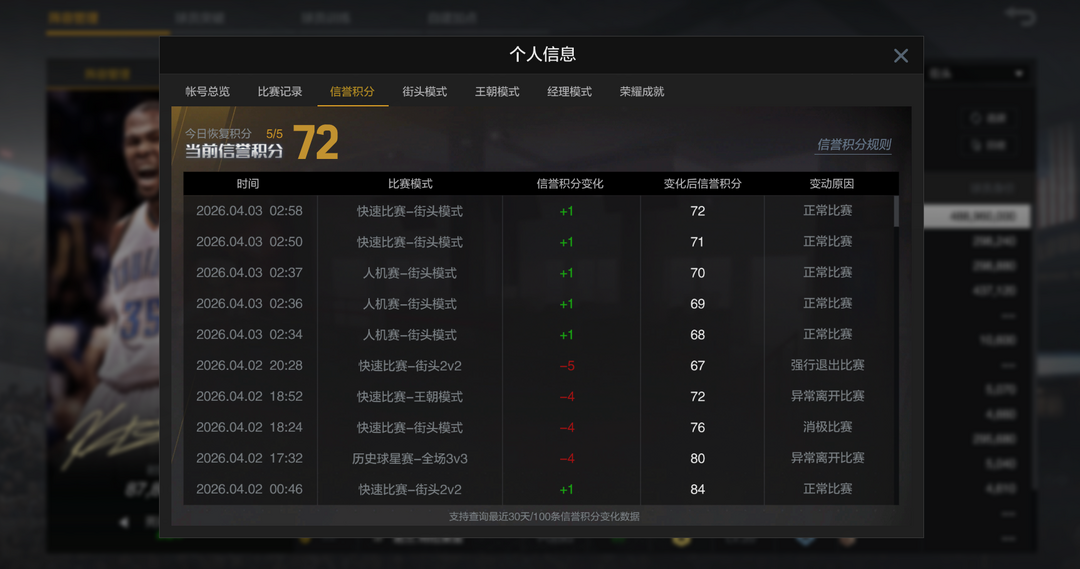
Task: Click the resulting score 76 cell
Action: coord(698,427)
